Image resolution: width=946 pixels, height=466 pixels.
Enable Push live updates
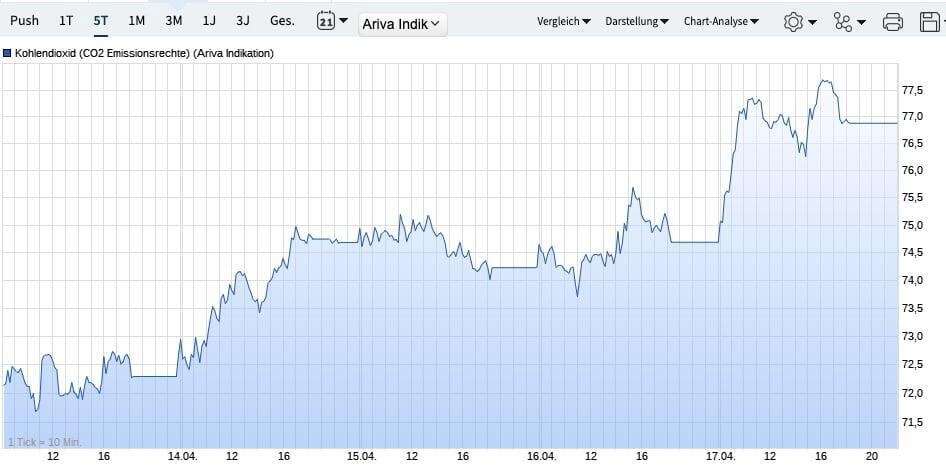point(24,21)
